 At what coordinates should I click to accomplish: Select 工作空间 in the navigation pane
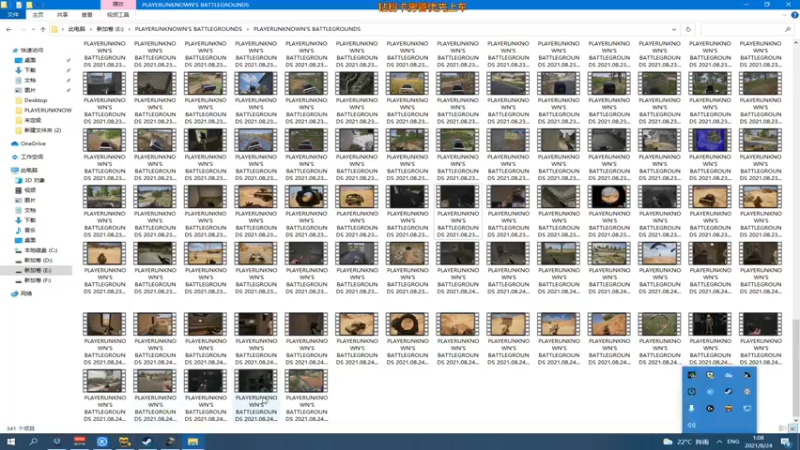(x=32, y=157)
